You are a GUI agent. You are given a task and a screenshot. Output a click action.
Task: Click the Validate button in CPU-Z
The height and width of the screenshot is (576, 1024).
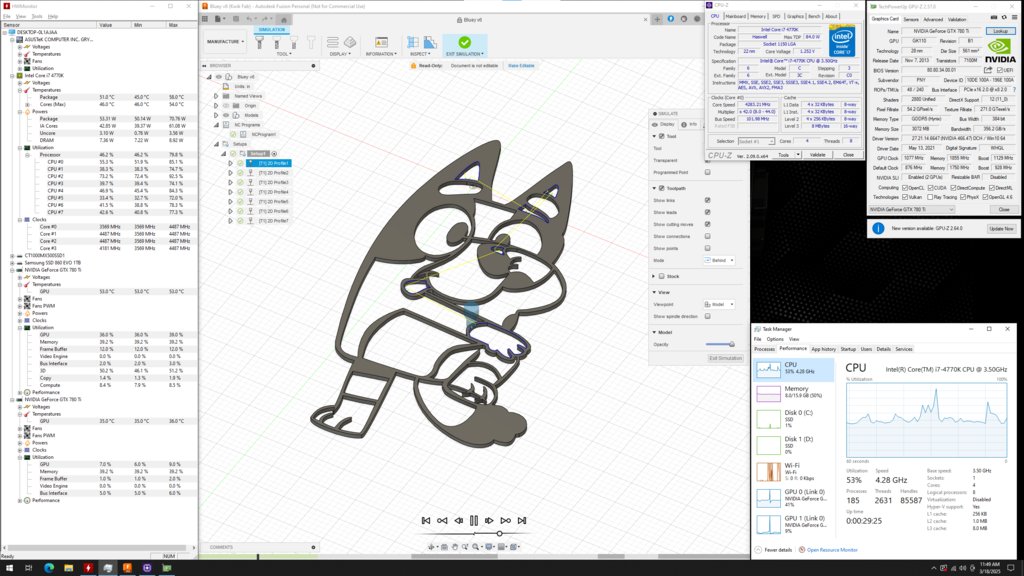click(818, 155)
